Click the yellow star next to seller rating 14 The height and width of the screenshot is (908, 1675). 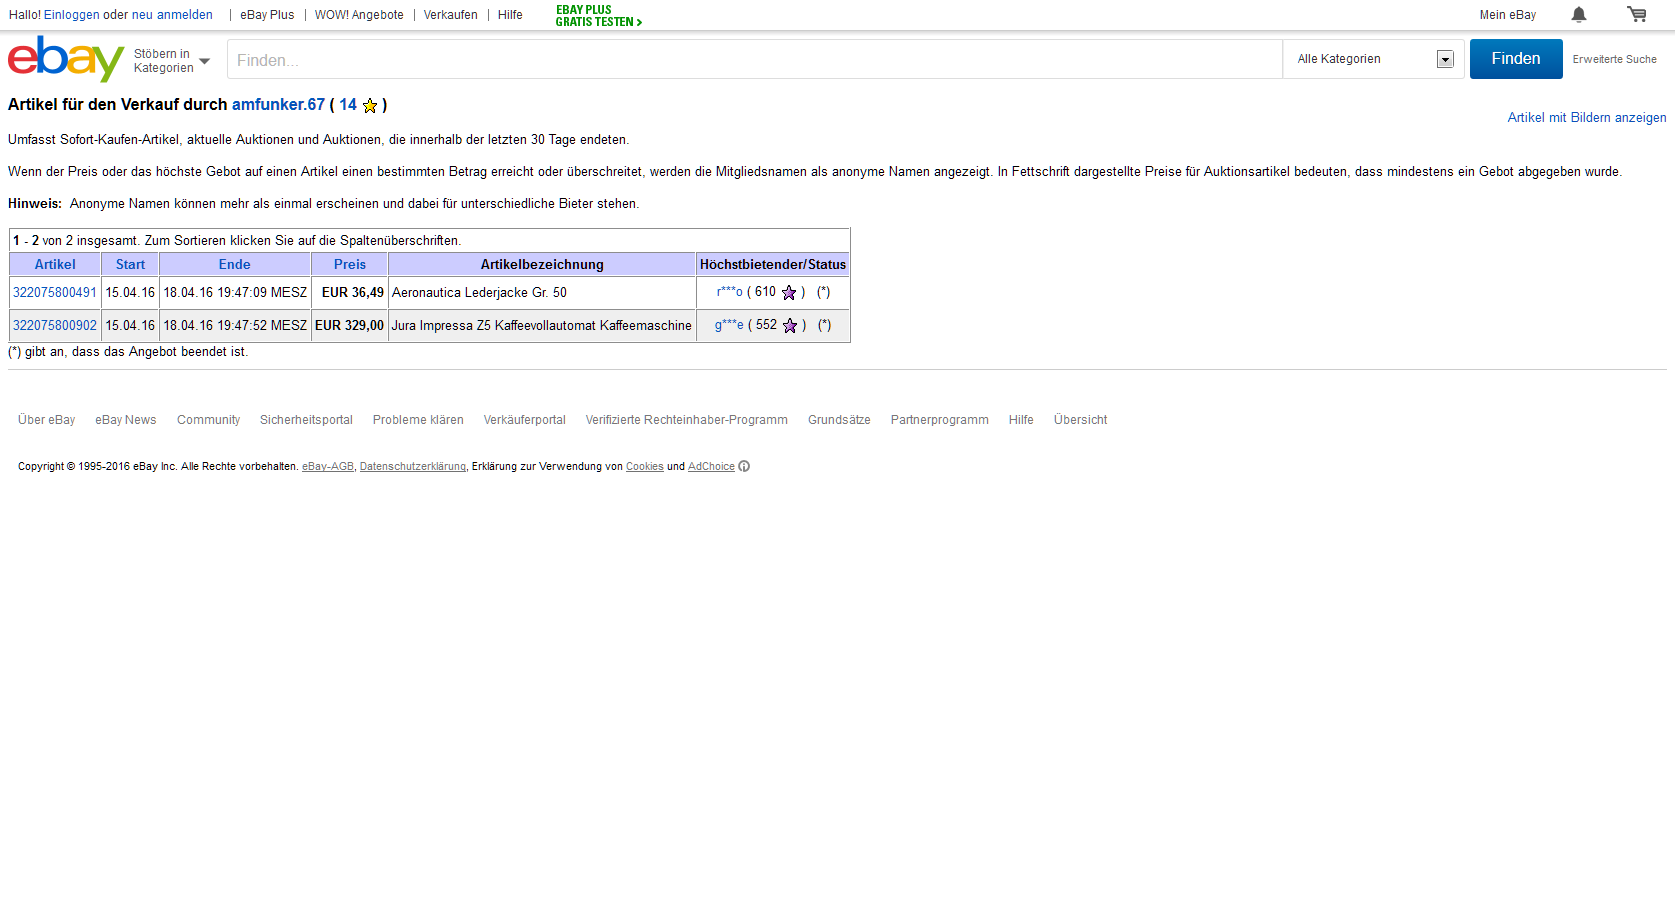370,105
